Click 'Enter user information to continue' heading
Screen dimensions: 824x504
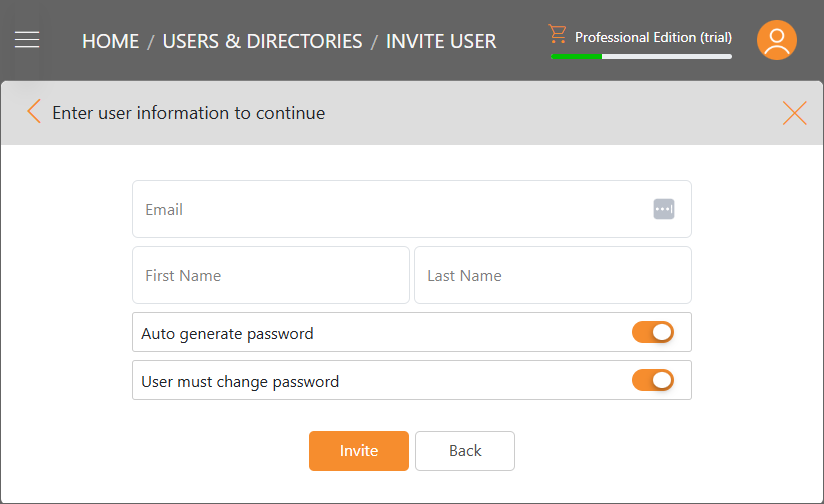(189, 113)
